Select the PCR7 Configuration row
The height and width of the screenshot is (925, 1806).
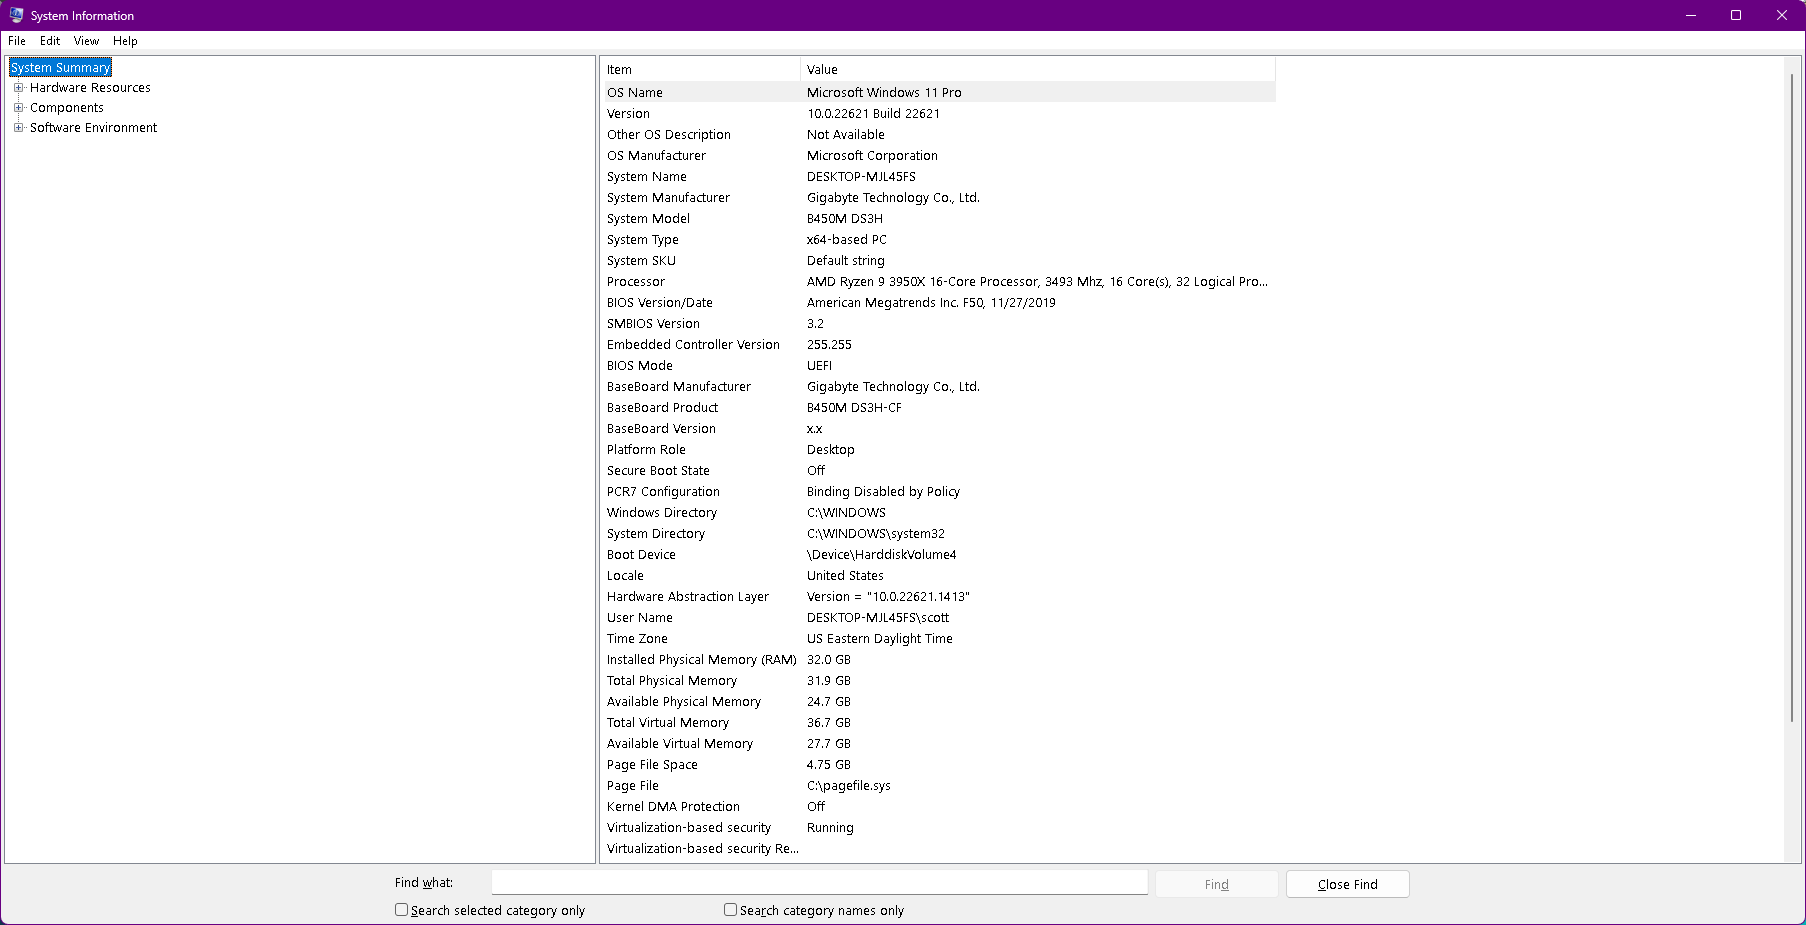pyautogui.click(x=938, y=491)
